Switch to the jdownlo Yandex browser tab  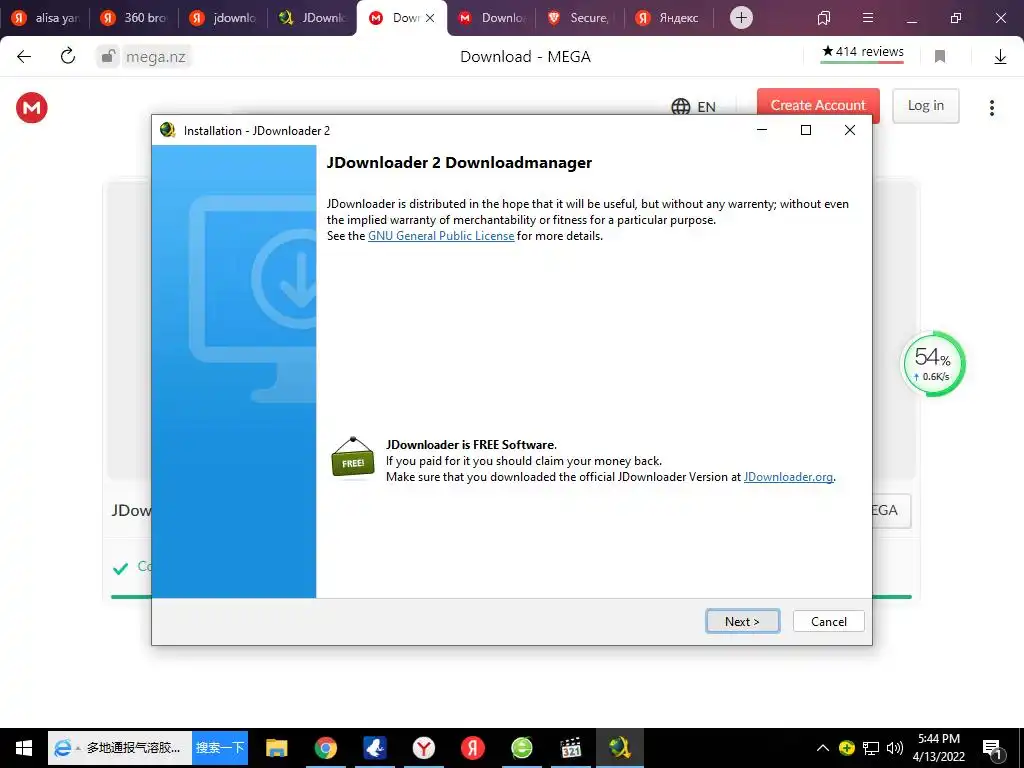click(223, 18)
